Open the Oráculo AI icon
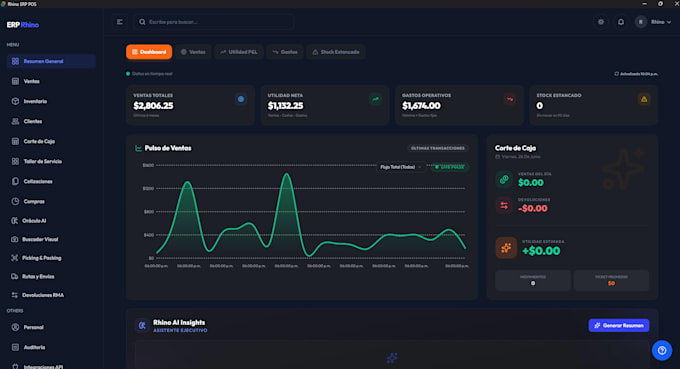The image size is (680, 369). 14,221
